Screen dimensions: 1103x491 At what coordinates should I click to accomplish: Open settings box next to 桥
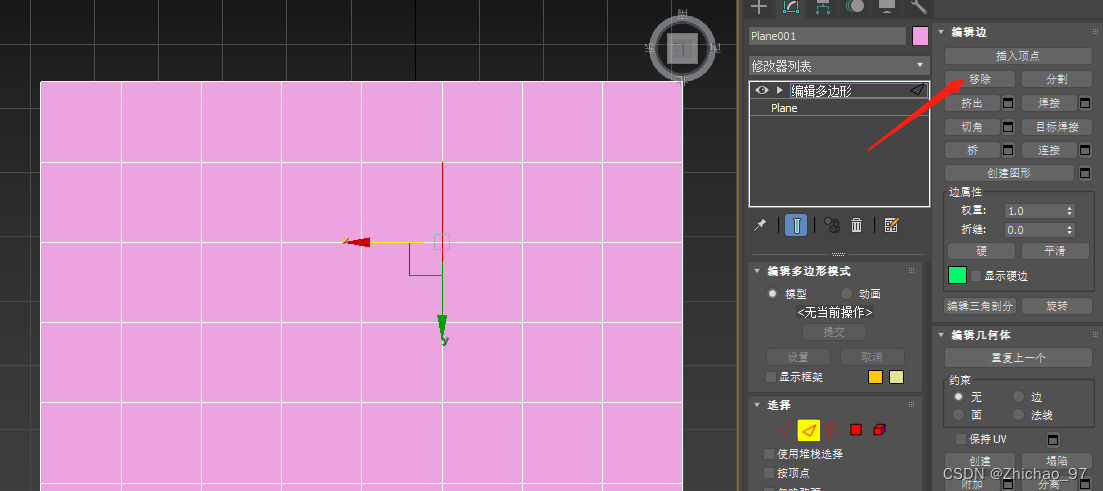coord(1008,150)
